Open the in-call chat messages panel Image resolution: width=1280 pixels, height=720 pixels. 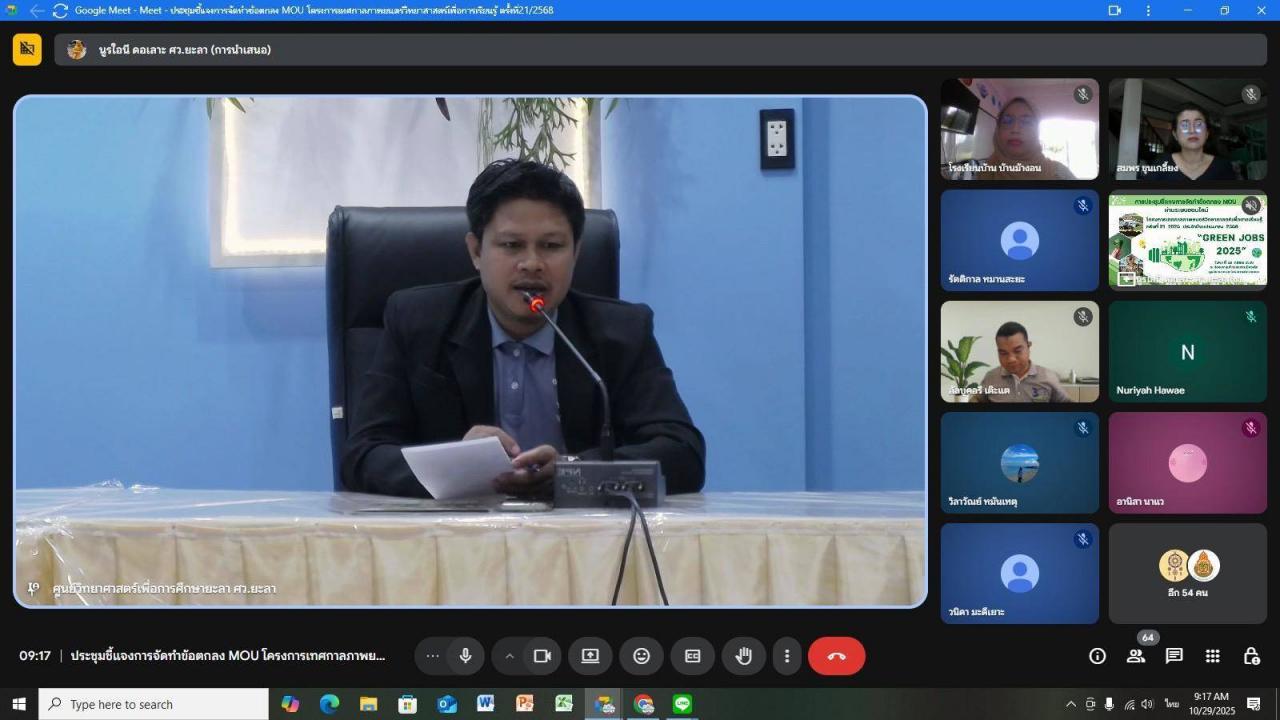(1174, 656)
